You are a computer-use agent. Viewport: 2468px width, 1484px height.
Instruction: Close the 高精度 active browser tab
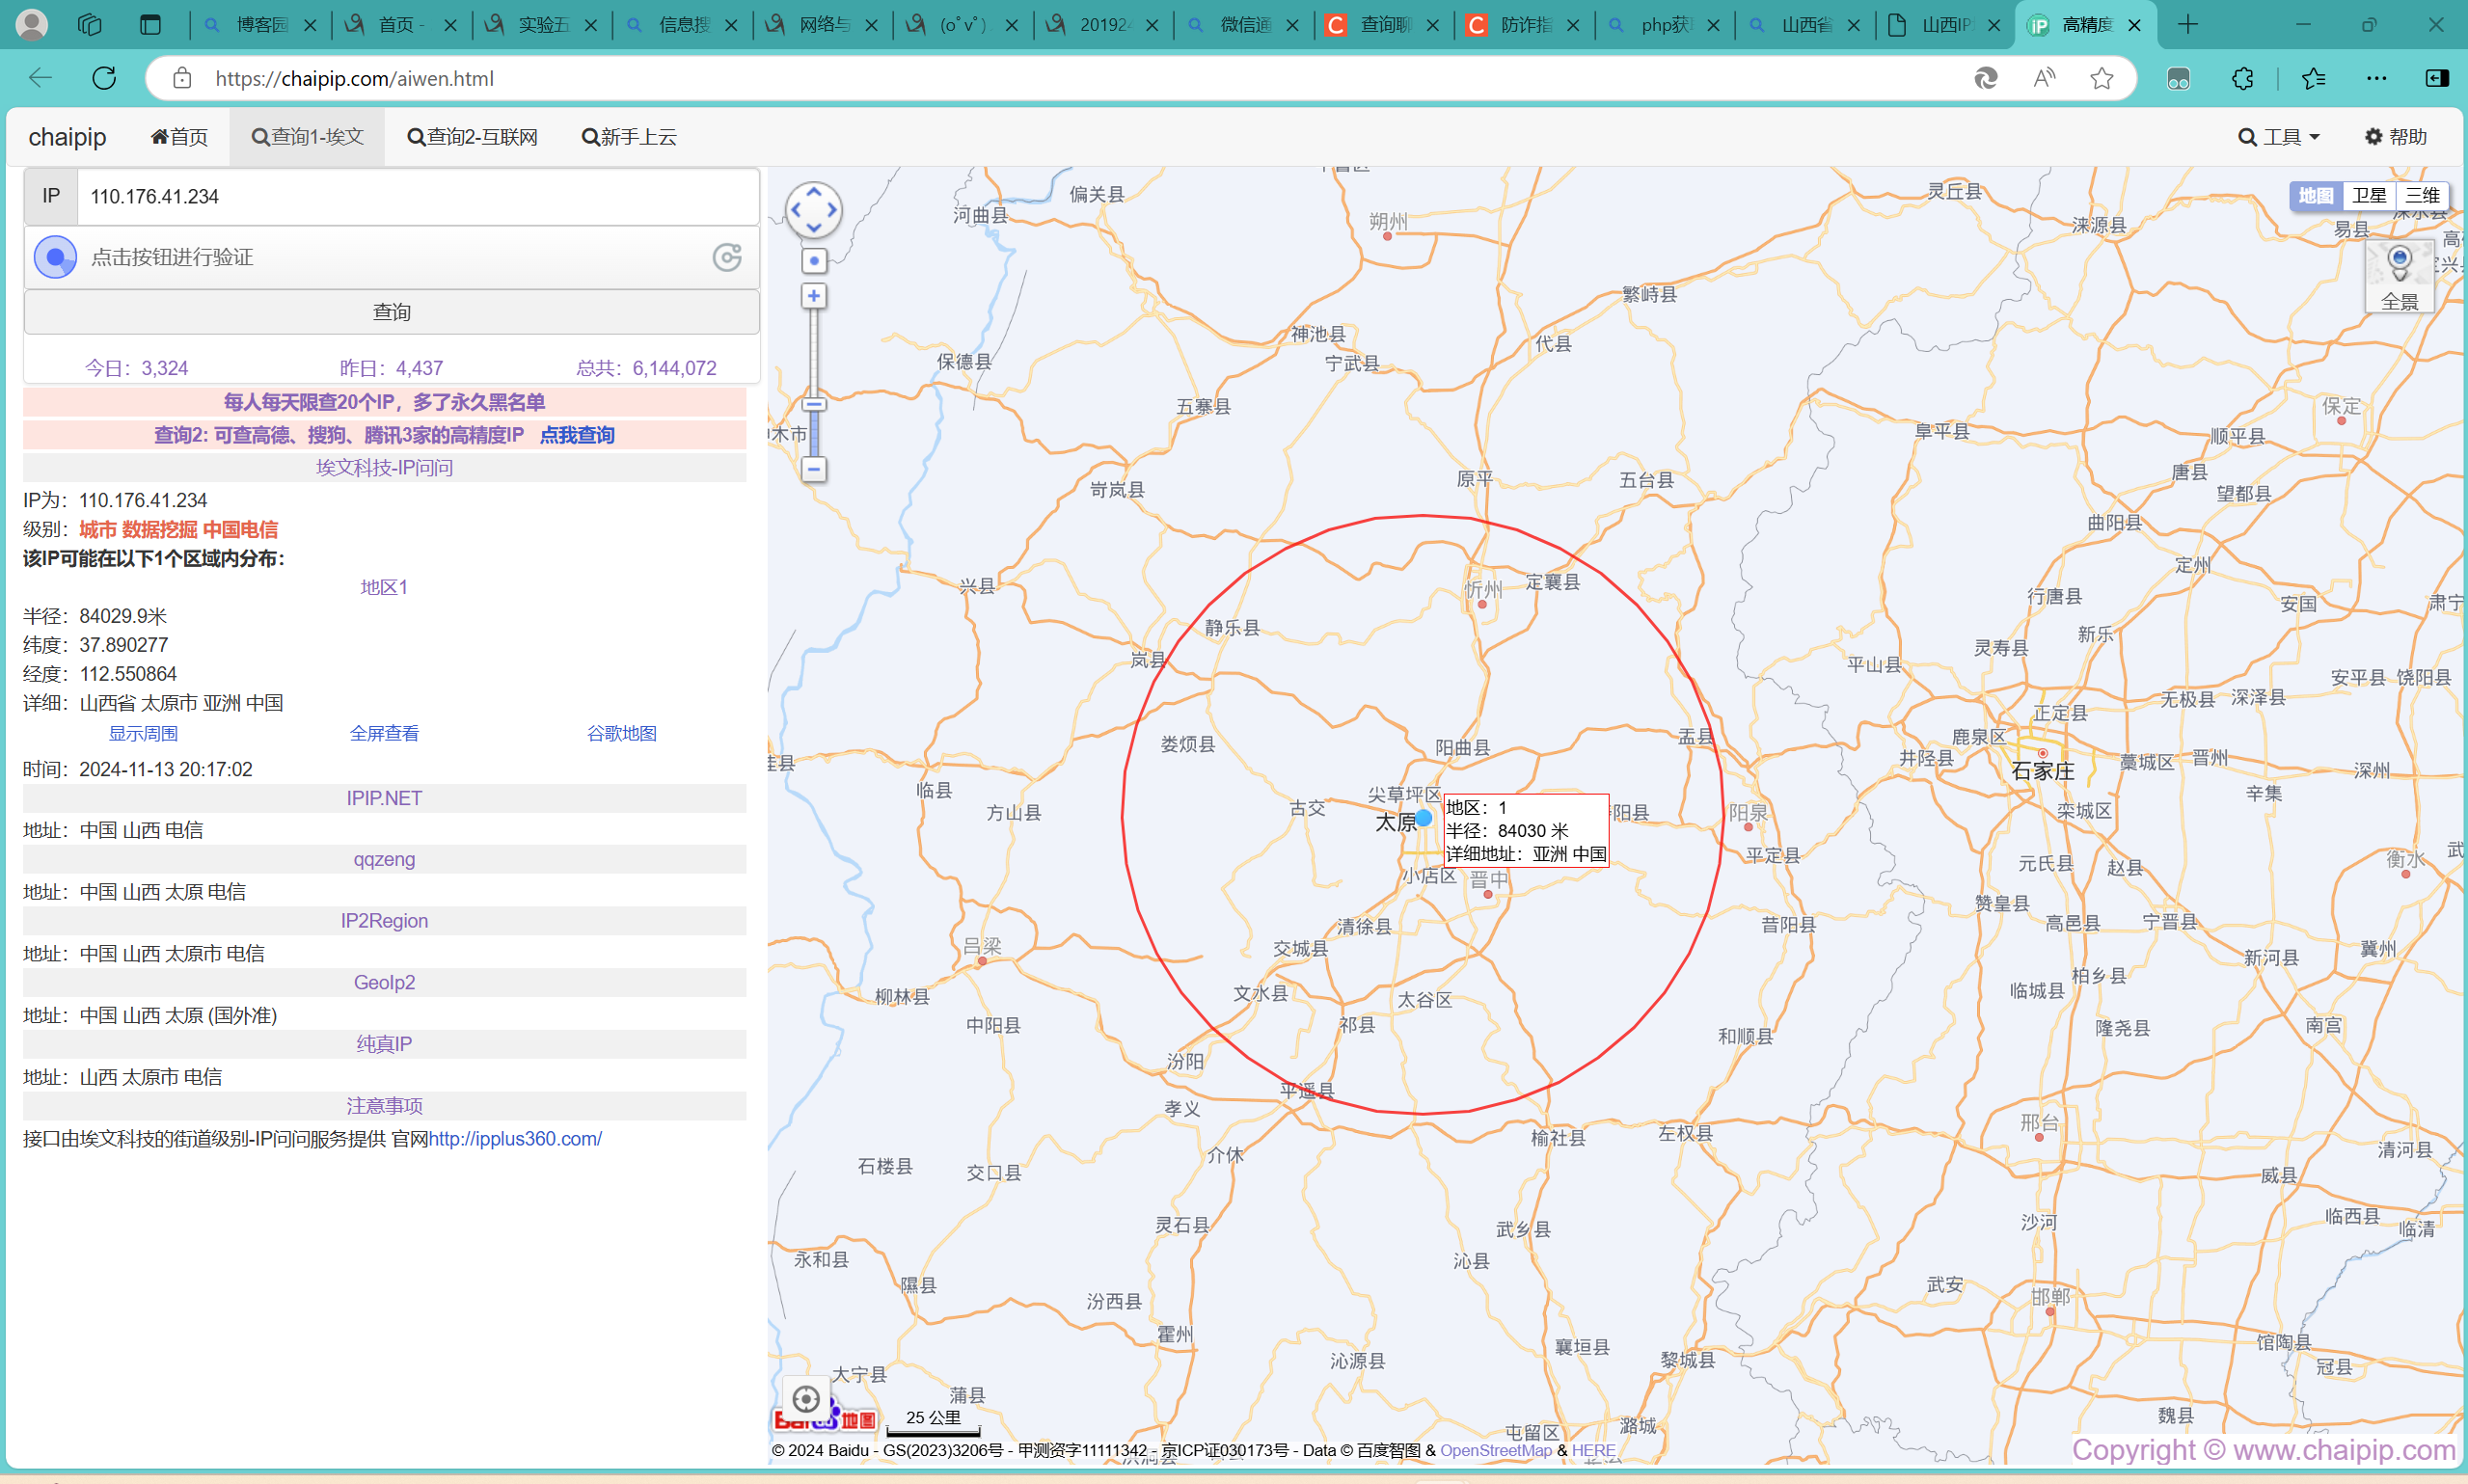click(x=2135, y=25)
